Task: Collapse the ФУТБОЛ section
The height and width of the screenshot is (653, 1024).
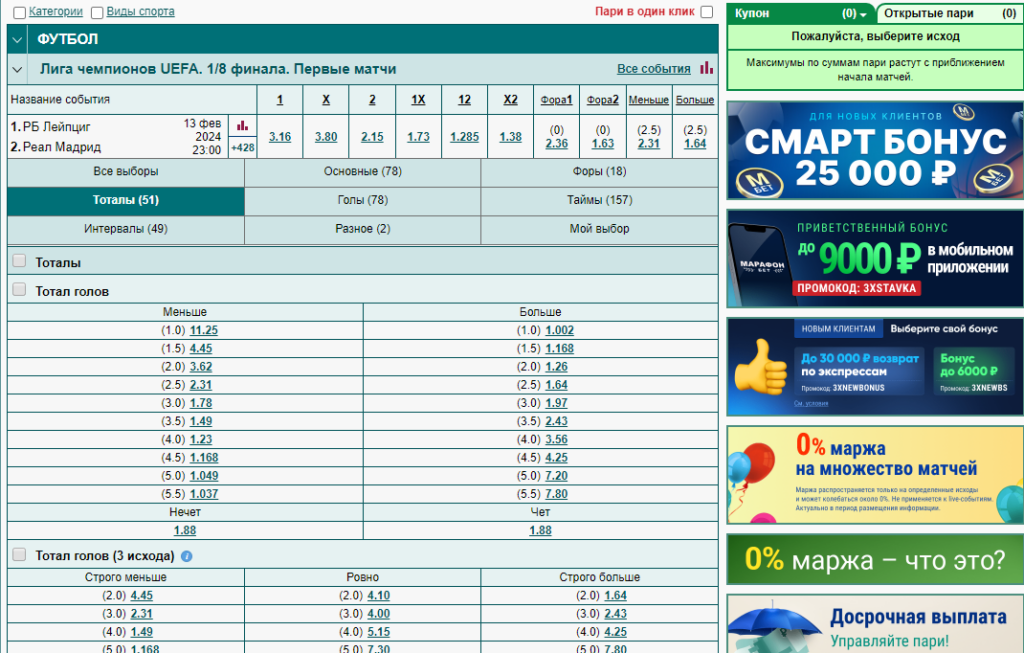Action: pyautogui.click(x=18, y=40)
